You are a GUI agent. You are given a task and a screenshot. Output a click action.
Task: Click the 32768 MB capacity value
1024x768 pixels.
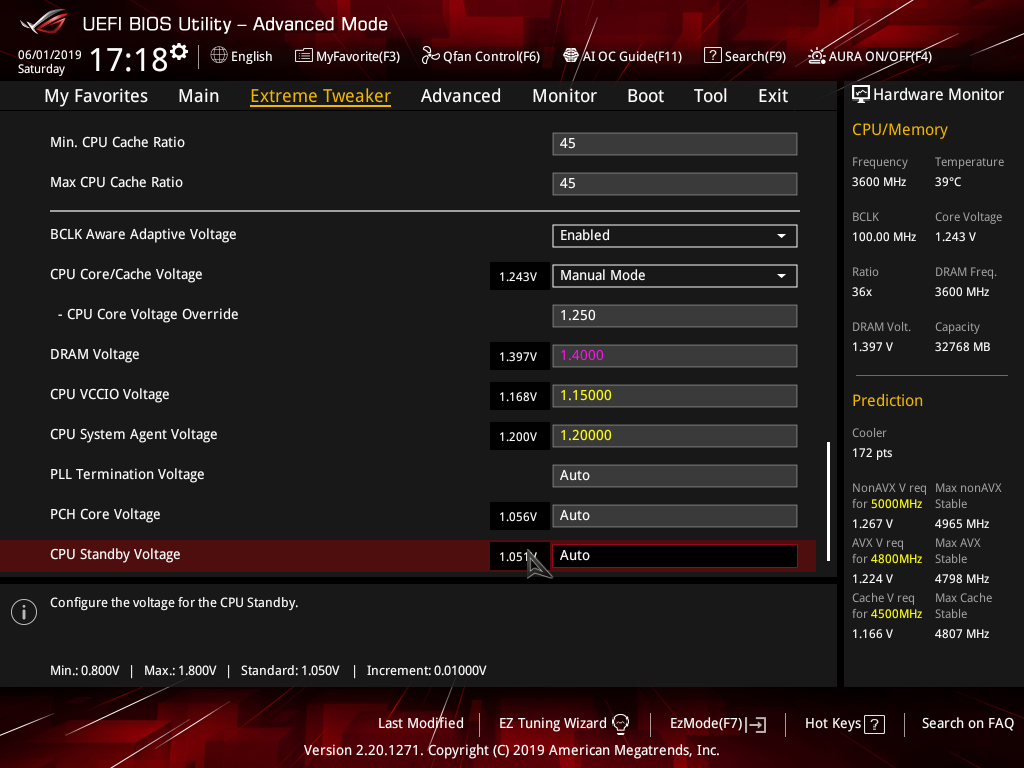click(962, 347)
